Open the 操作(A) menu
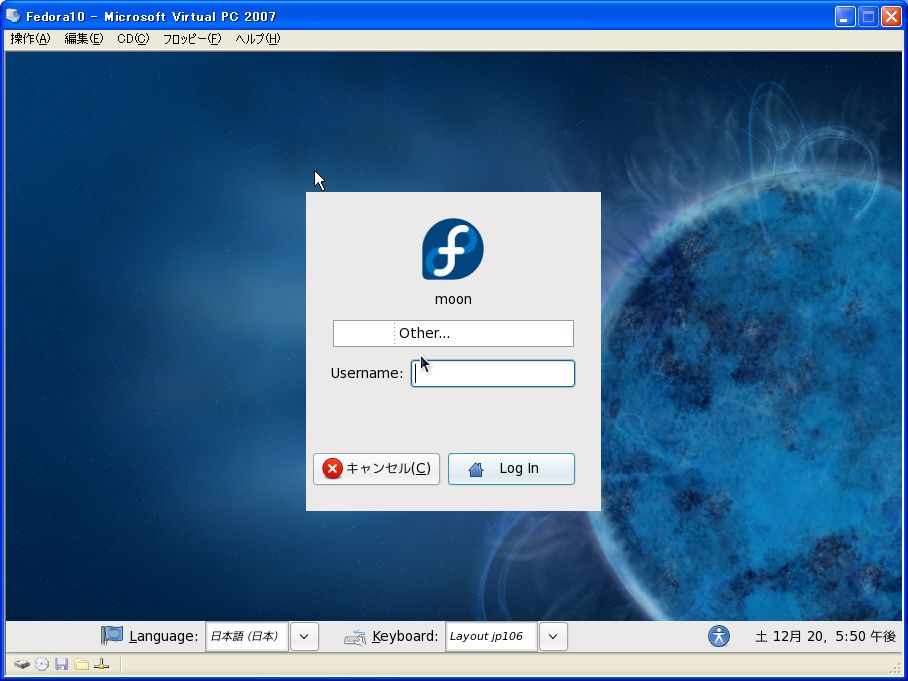This screenshot has width=908, height=681. point(31,39)
